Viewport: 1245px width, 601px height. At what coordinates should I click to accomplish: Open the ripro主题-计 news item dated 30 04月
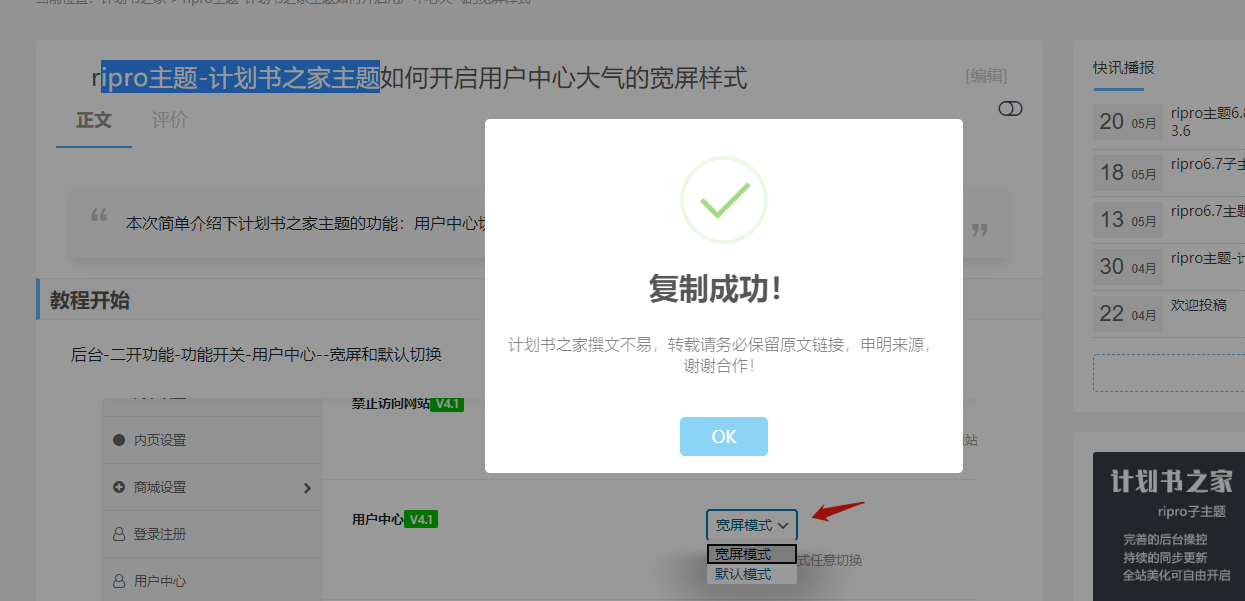click(1207, 258)
